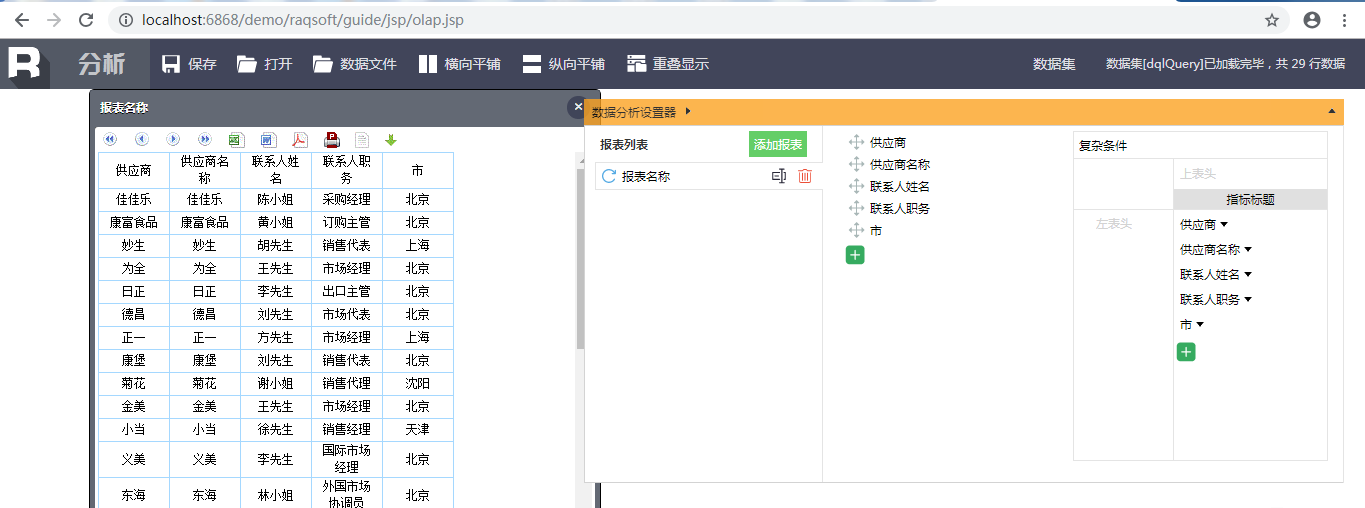Click the 陈小姐 table cell

tap(276, 200)
